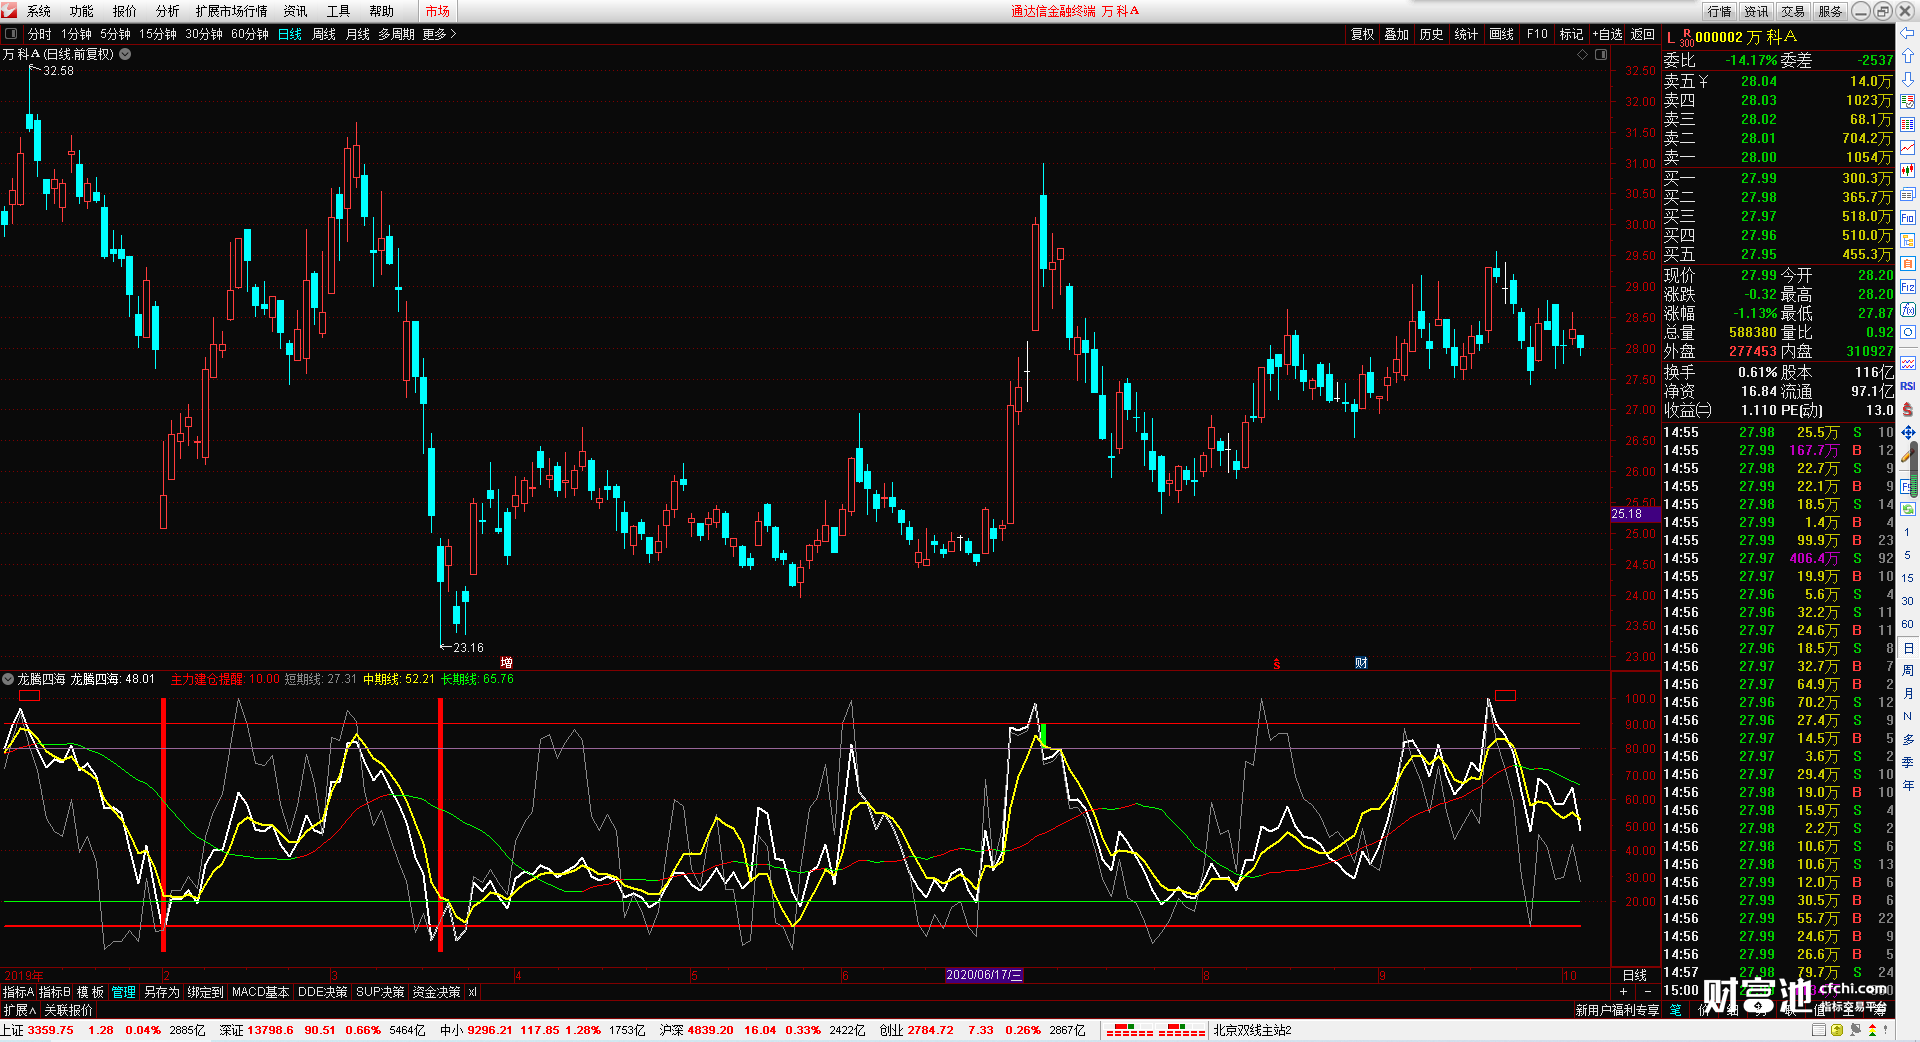This screenshot has width=1920, height=1042.
Task: Click the 增 marker on chart bottom
Action: (507, 663)
